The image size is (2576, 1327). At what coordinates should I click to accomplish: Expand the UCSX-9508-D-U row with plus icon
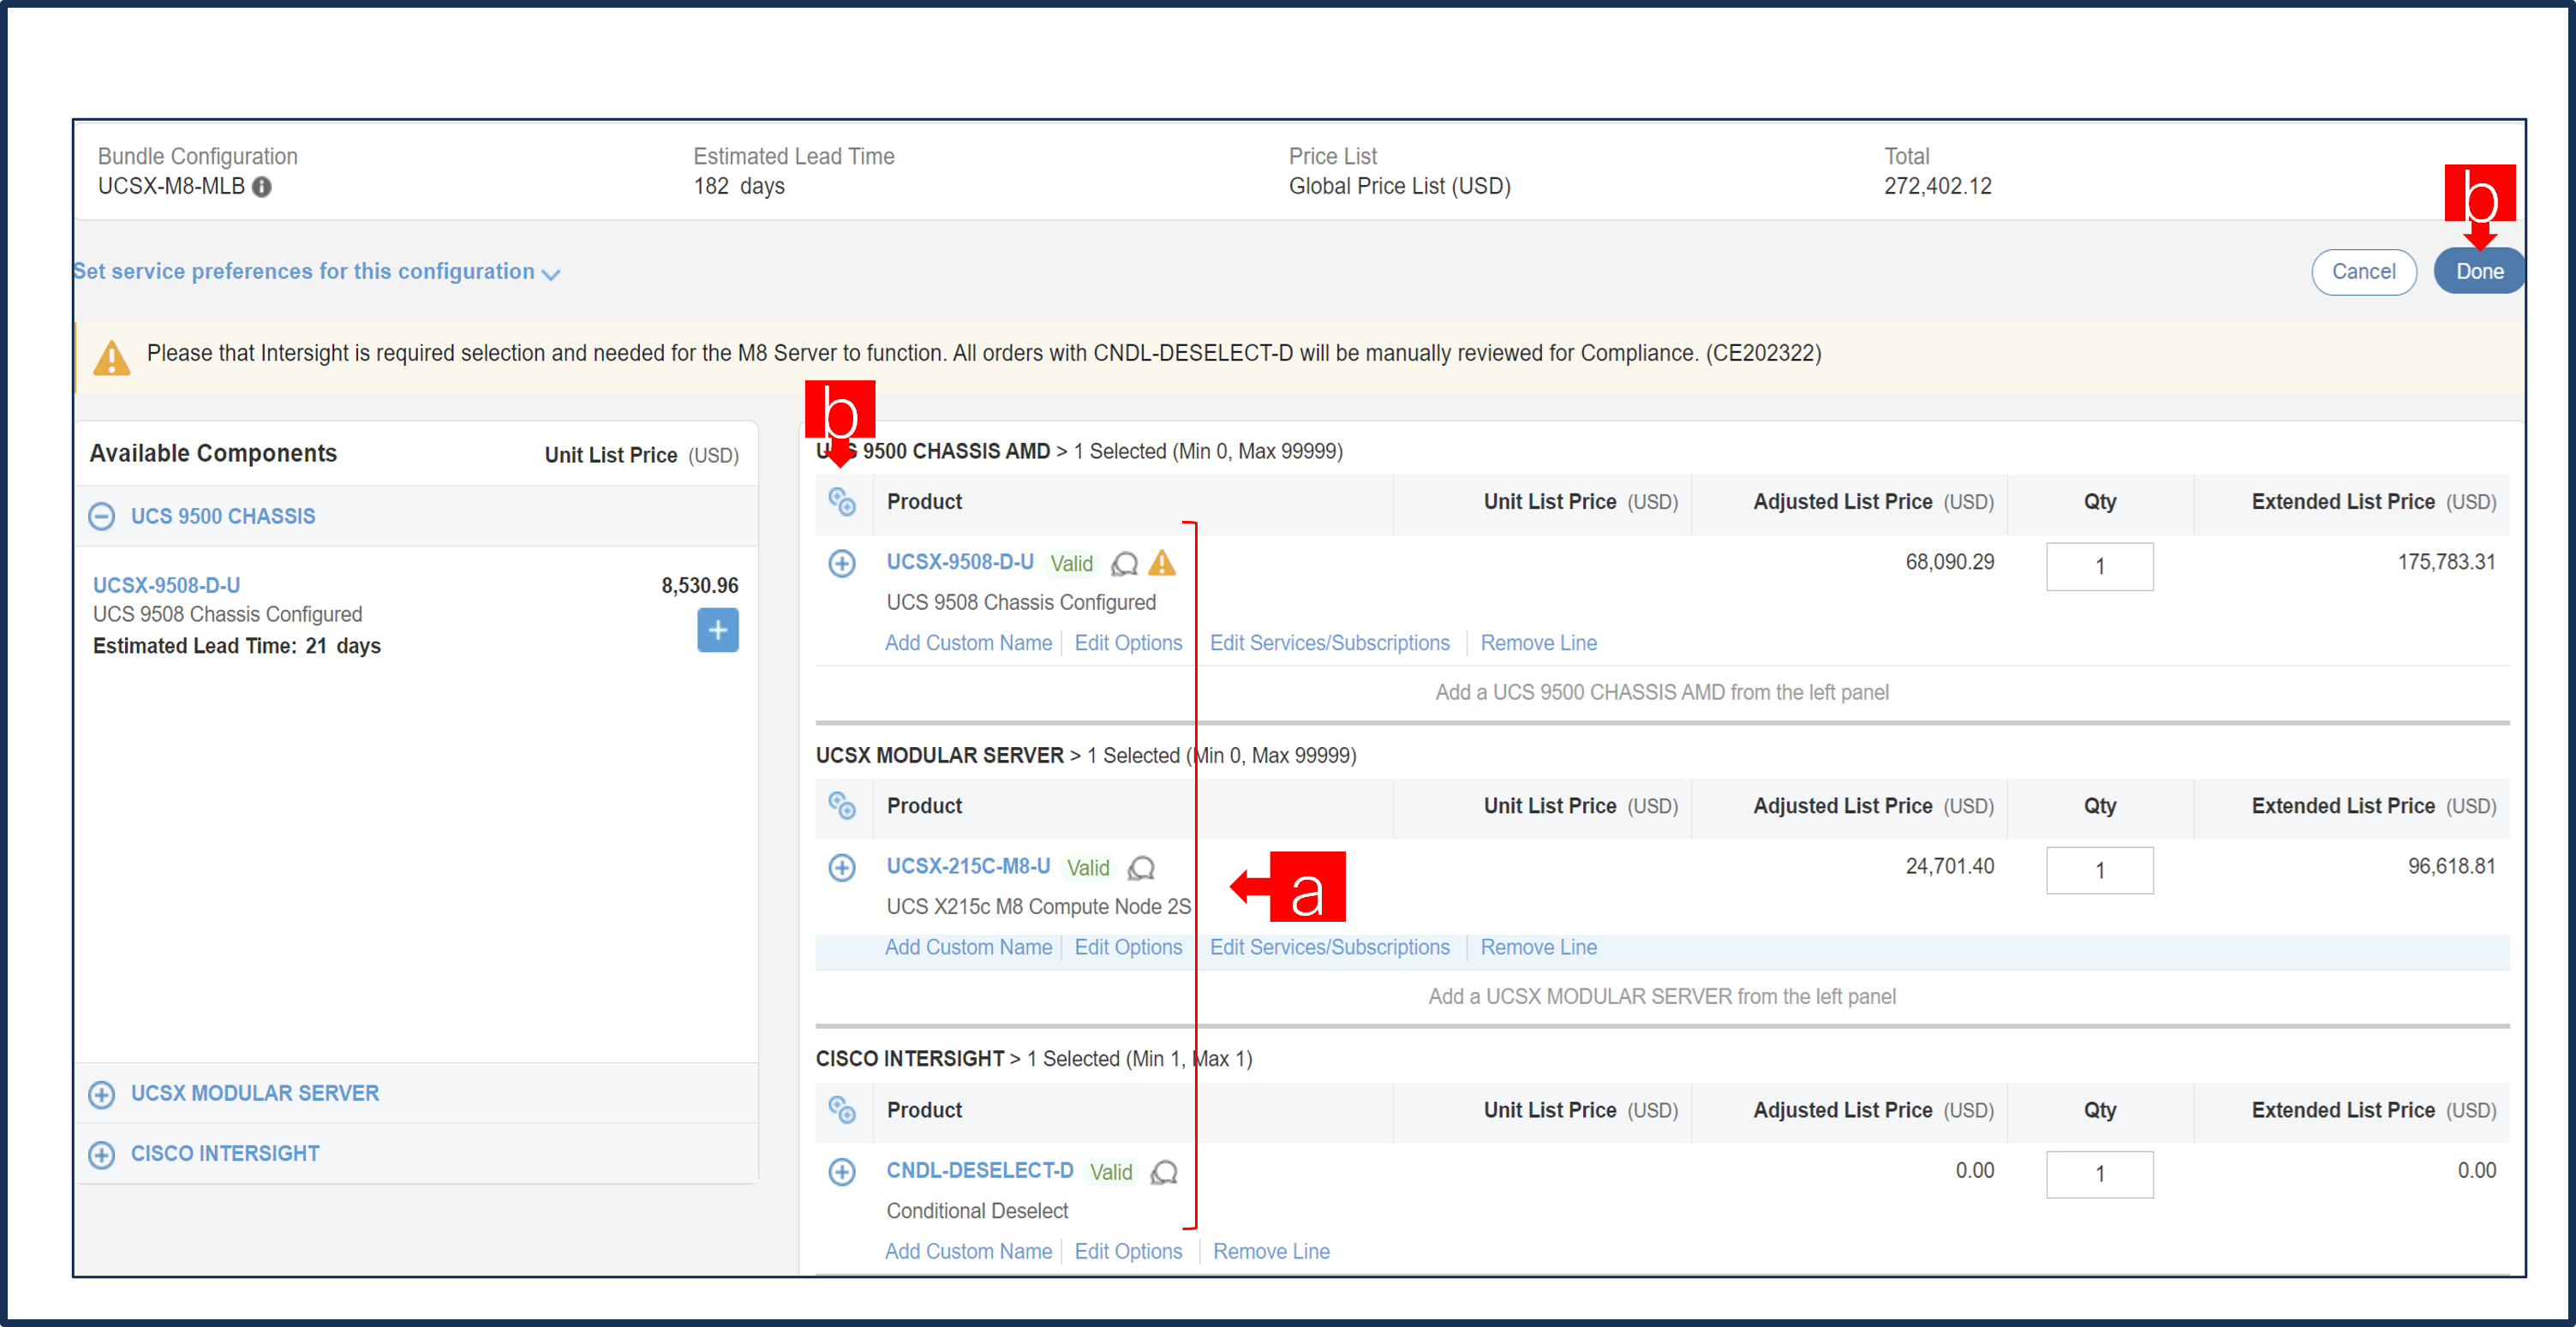(842, 563)
